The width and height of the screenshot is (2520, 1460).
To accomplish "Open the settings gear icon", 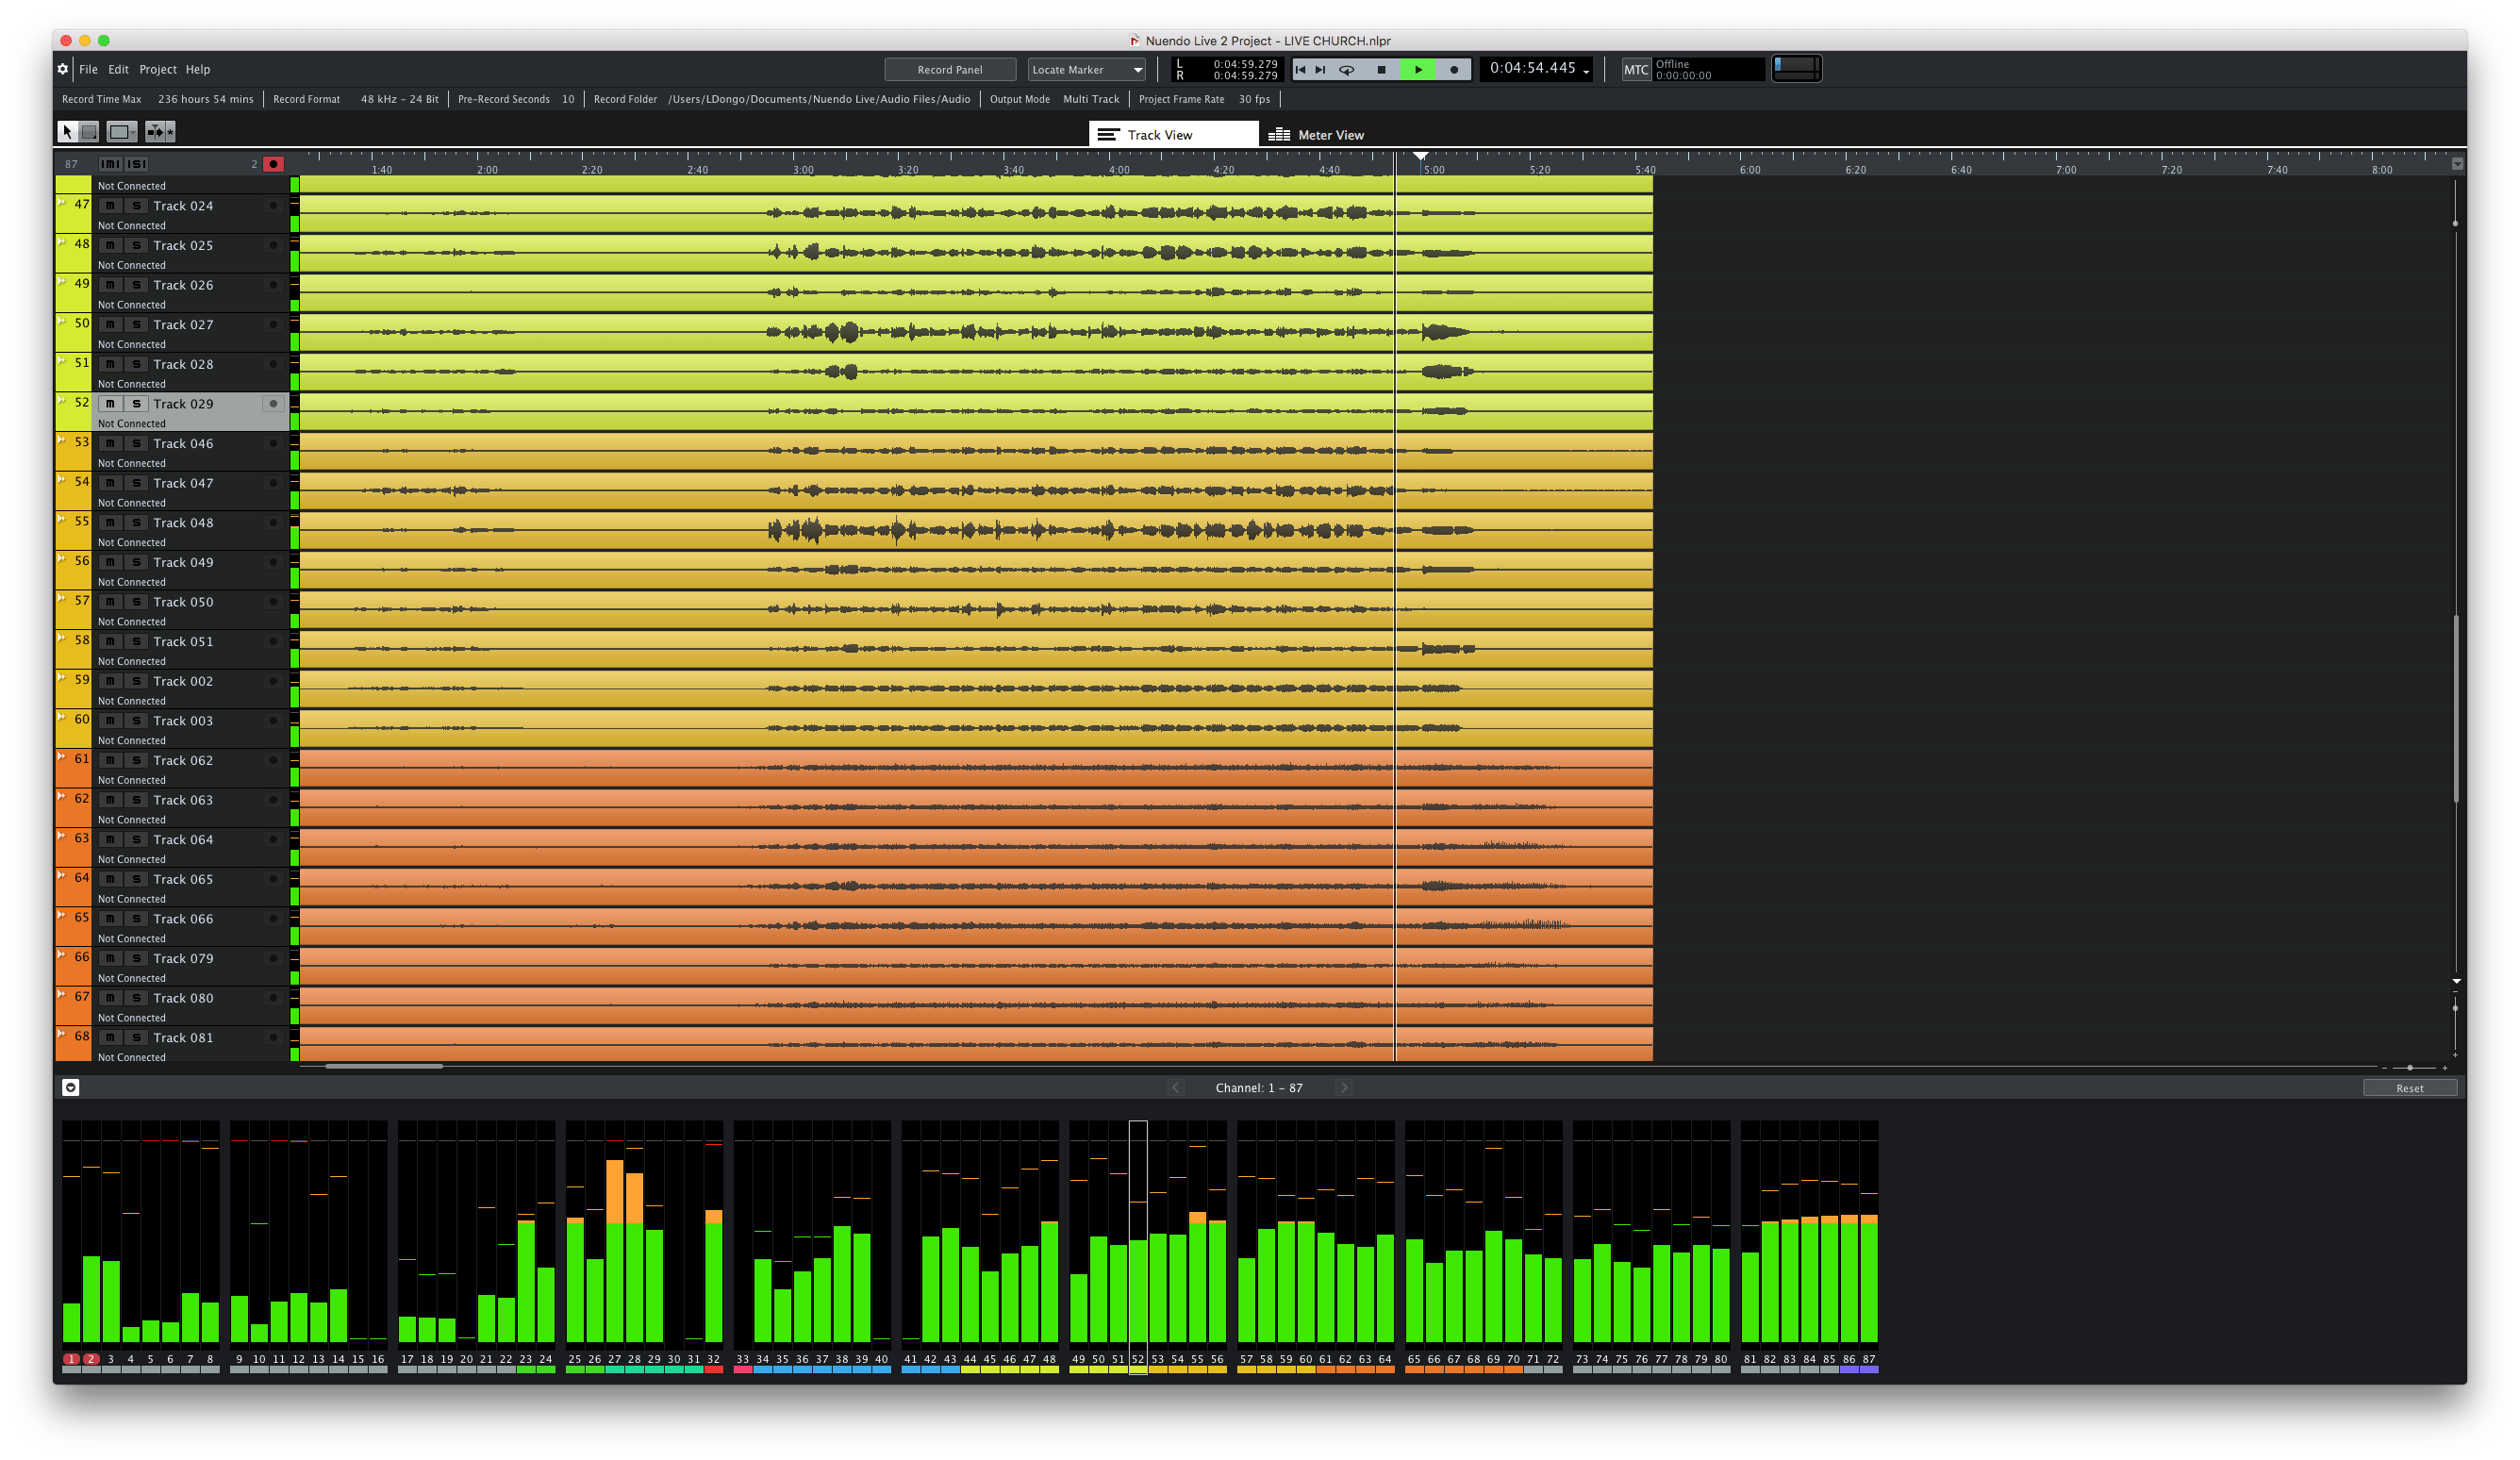I will coord(62,69).
